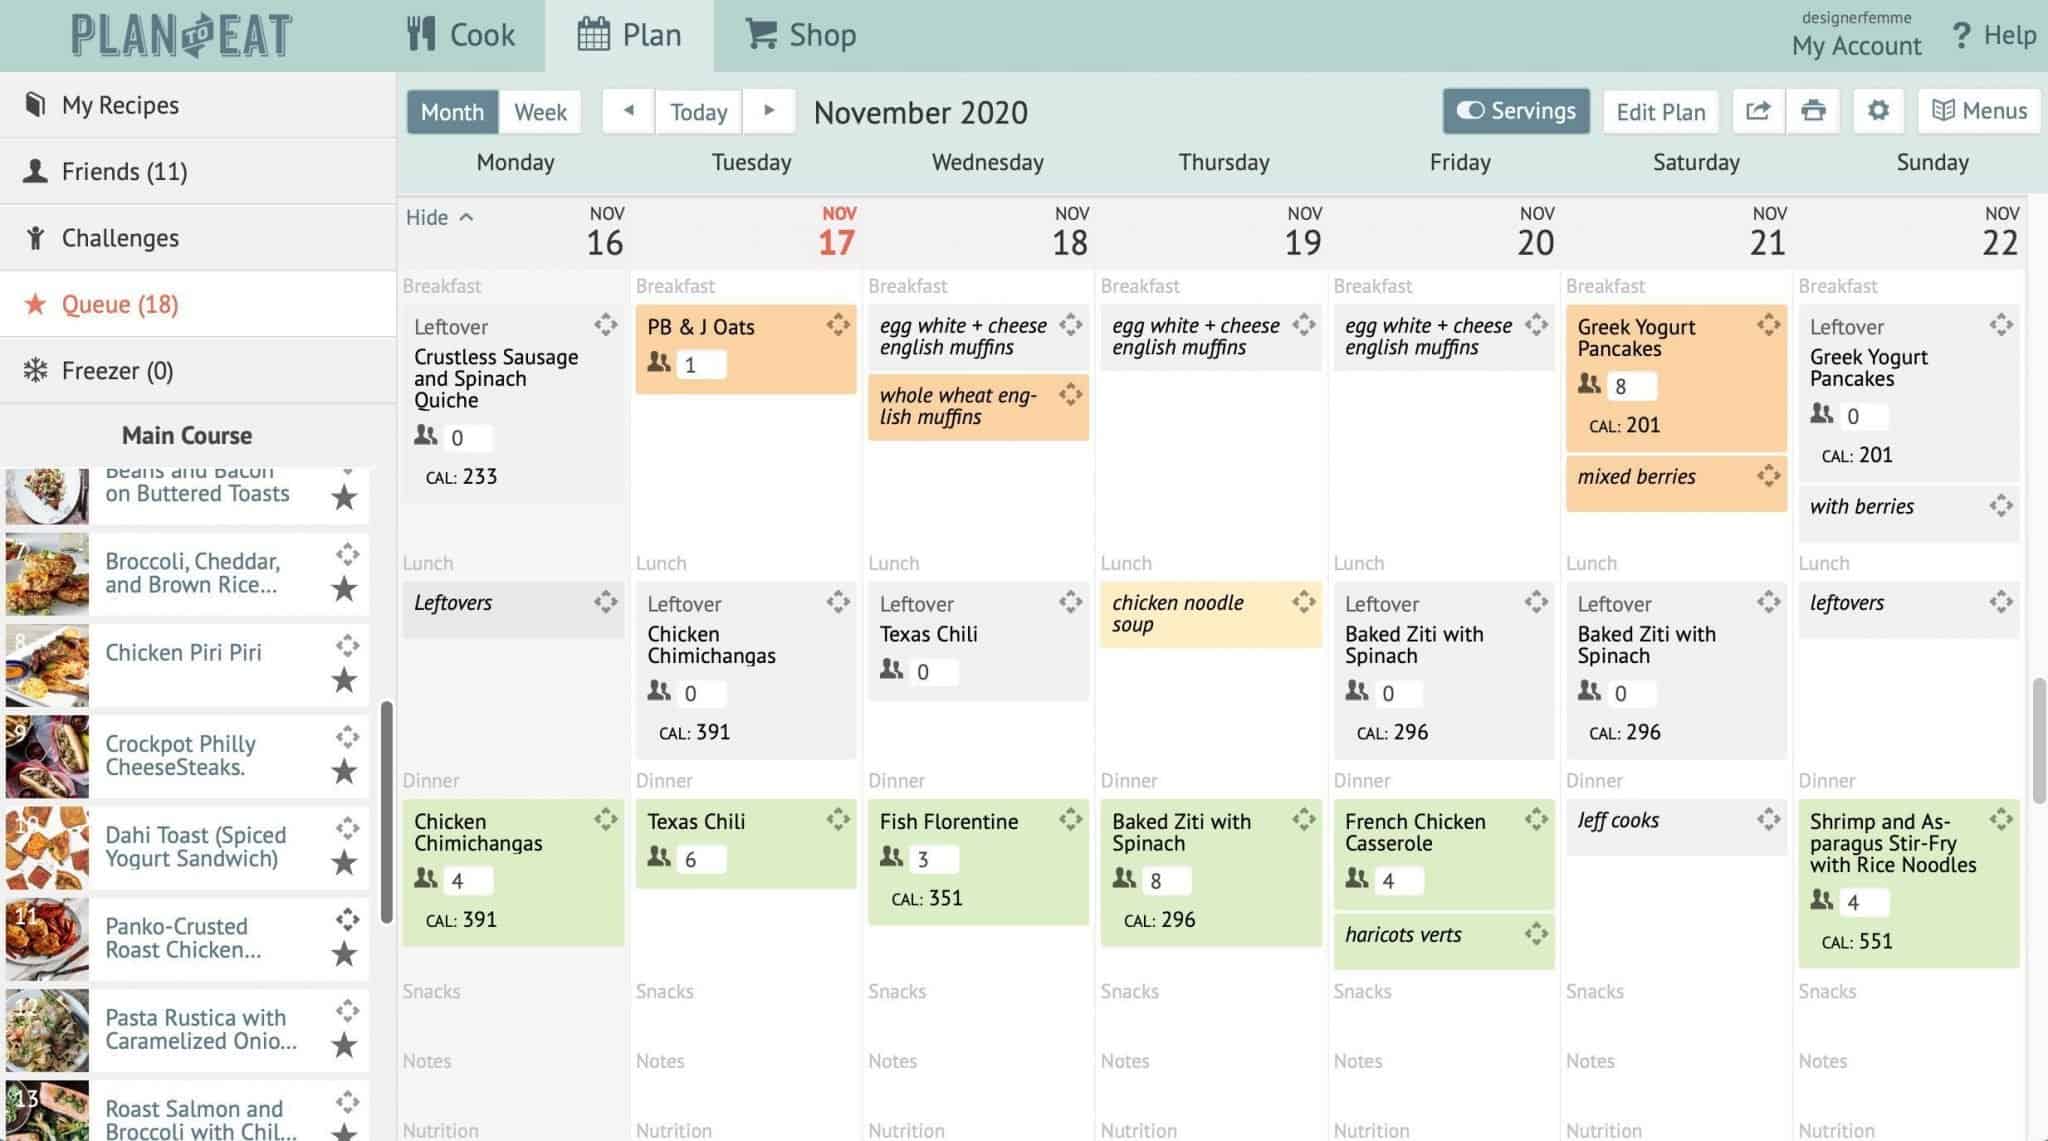Print the meal plan
2048x1141 pixels.
point(1814,111)
